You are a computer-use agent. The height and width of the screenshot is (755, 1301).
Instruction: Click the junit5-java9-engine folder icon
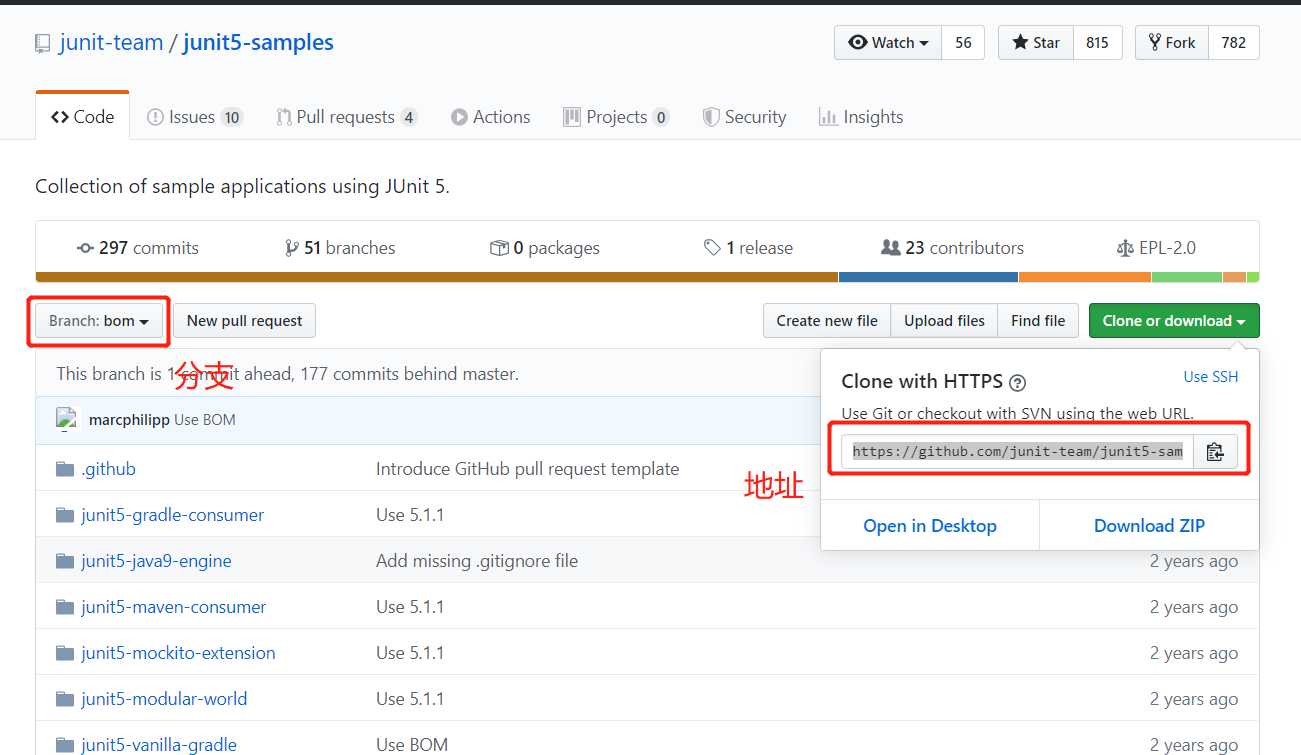click(x=65, y=561)
